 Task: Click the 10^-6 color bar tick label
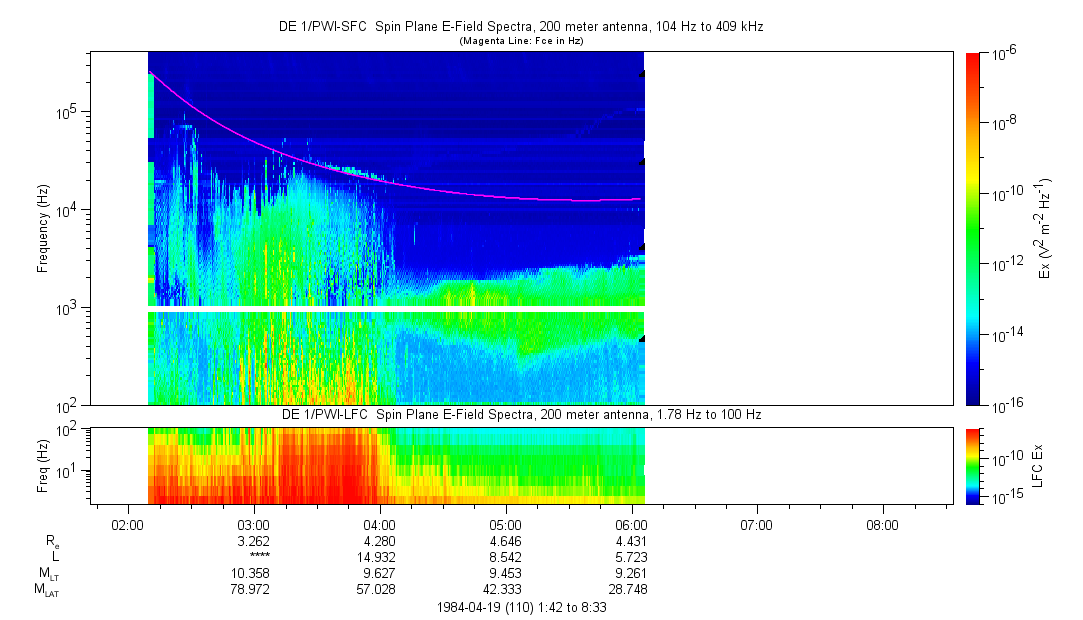click(1005, 54)
